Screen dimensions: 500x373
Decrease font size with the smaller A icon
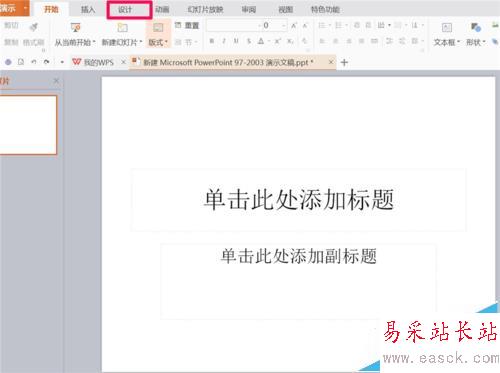(305, 25)
